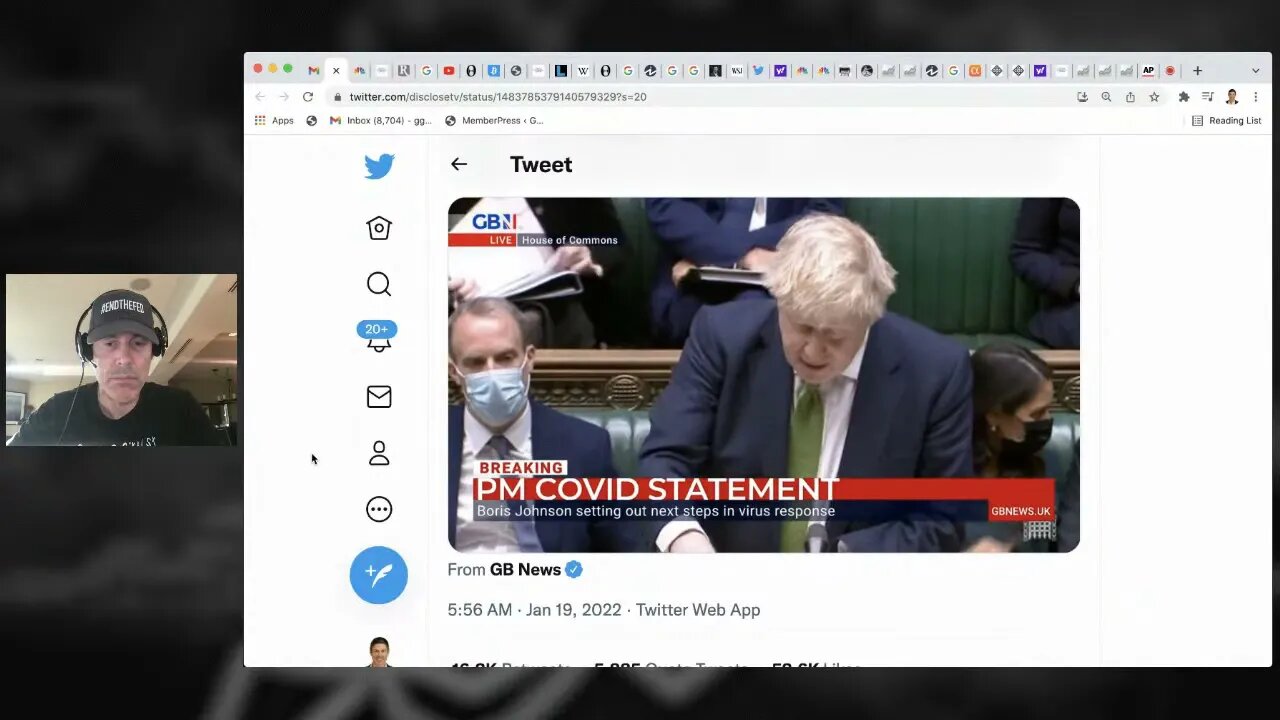The image size is (1280, 720).
Task: Switch to the blue Twitter bird tab
Action: tap(759, 71)
